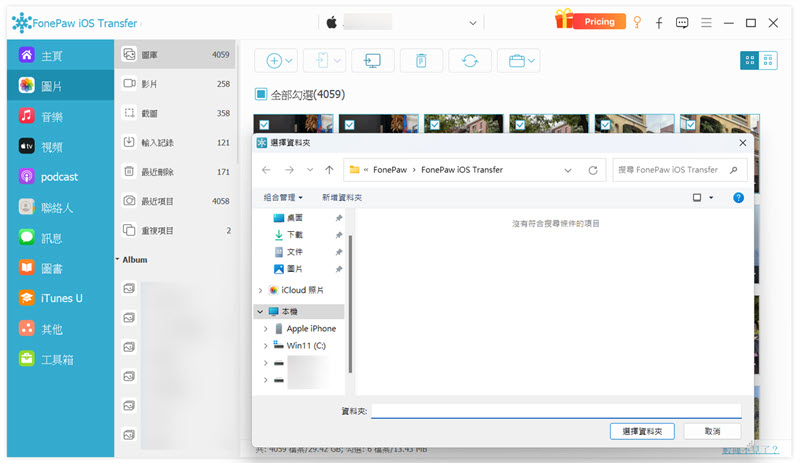Switch to small thumbnail grid view
Image resolution: width=800 pixels, height=463 pixels.
[768, 60]
